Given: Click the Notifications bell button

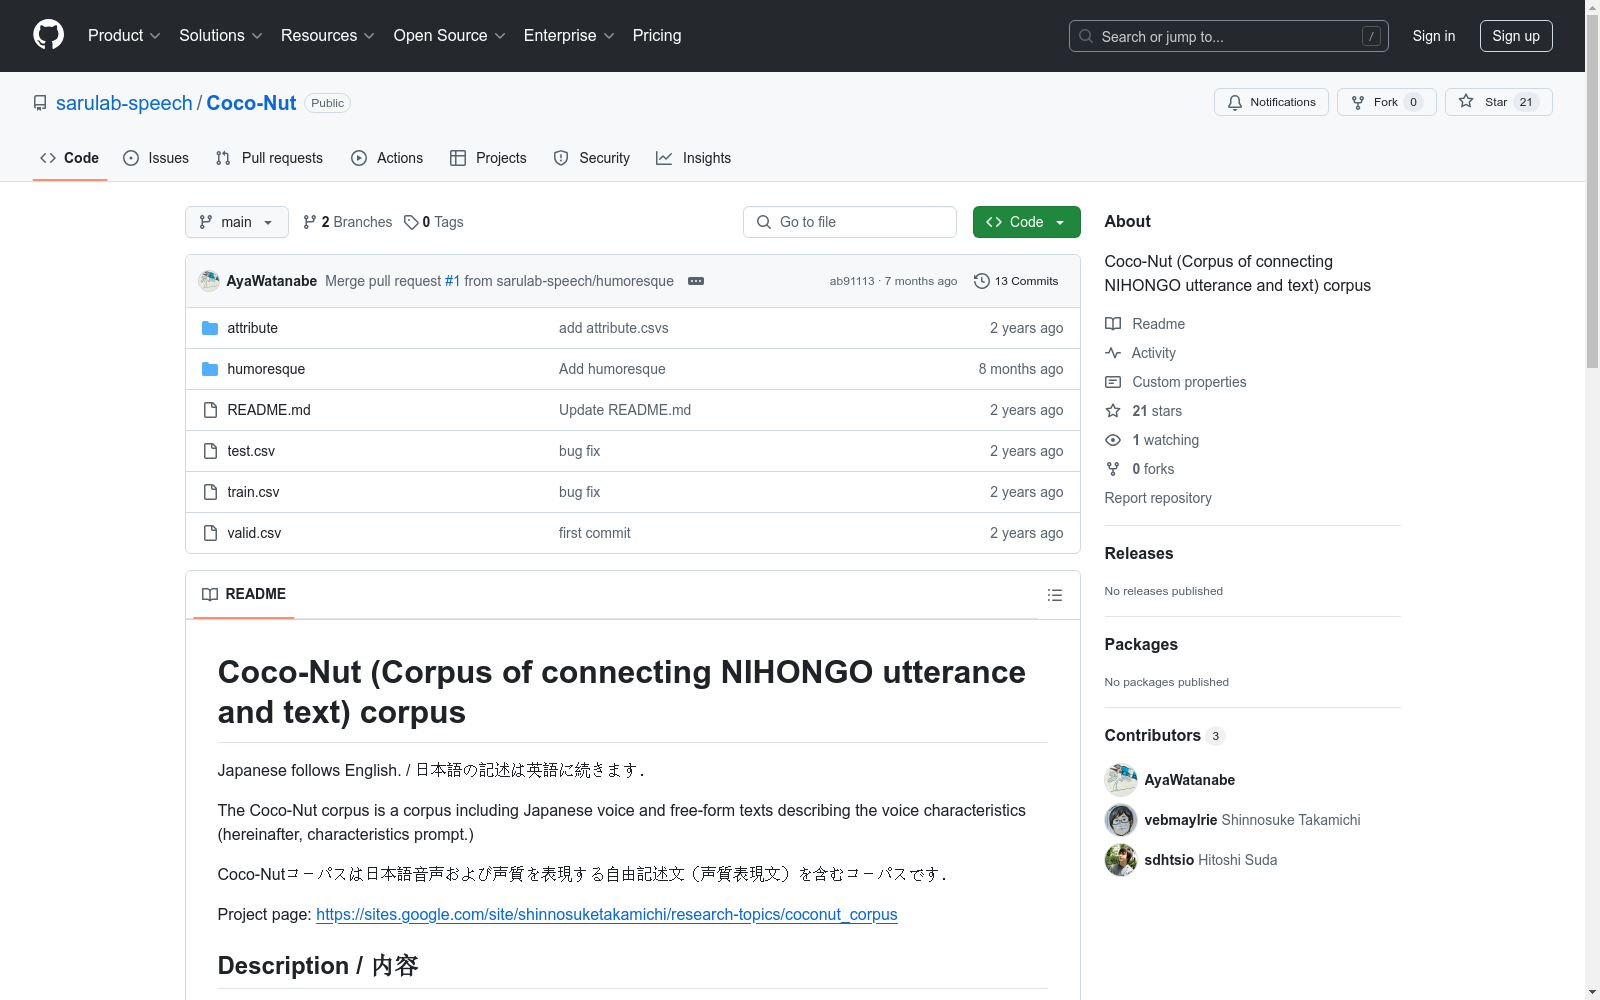Looking at the screenshot, I should 1271,102.
